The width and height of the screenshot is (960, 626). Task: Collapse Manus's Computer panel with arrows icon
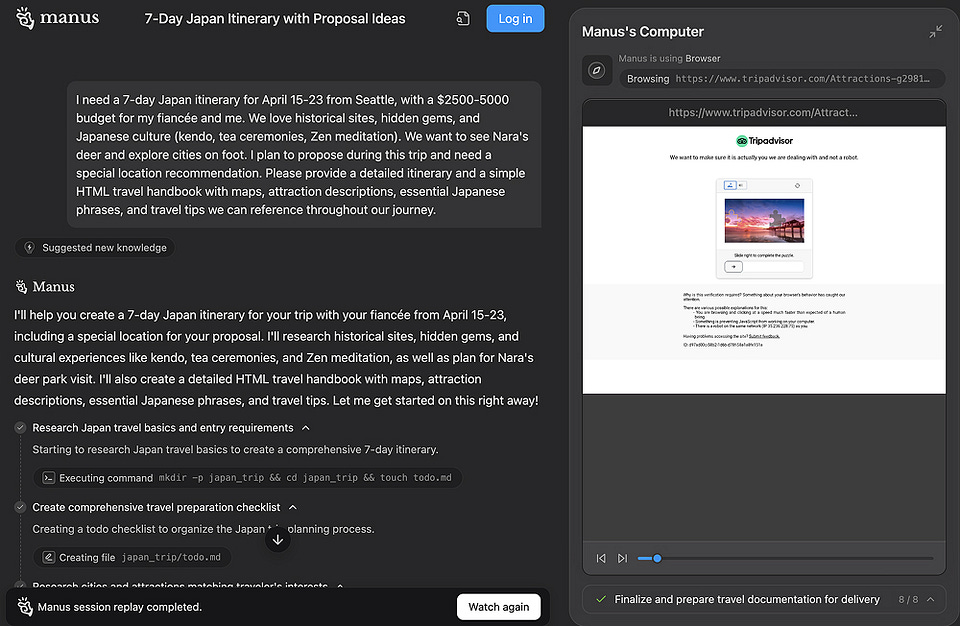(x=936, y=32)
